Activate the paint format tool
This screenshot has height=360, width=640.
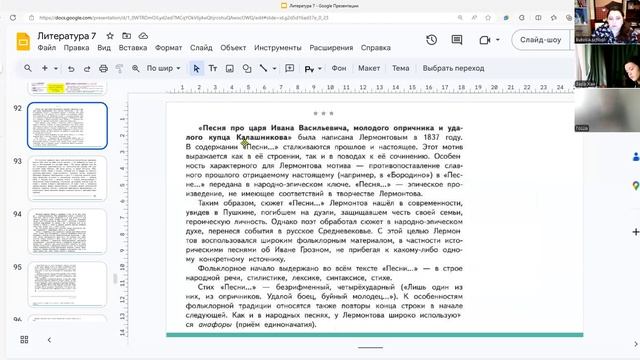coord(119,69)
